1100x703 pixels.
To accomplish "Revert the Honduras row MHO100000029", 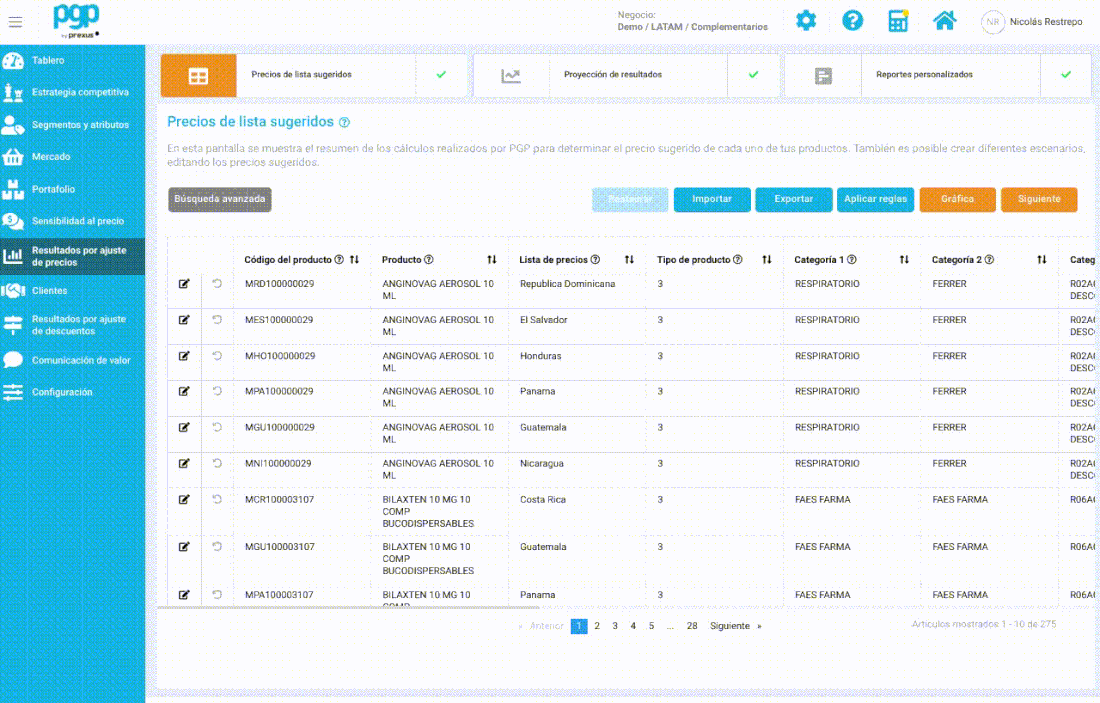I will pyautogui.click(x=217, y=356).
